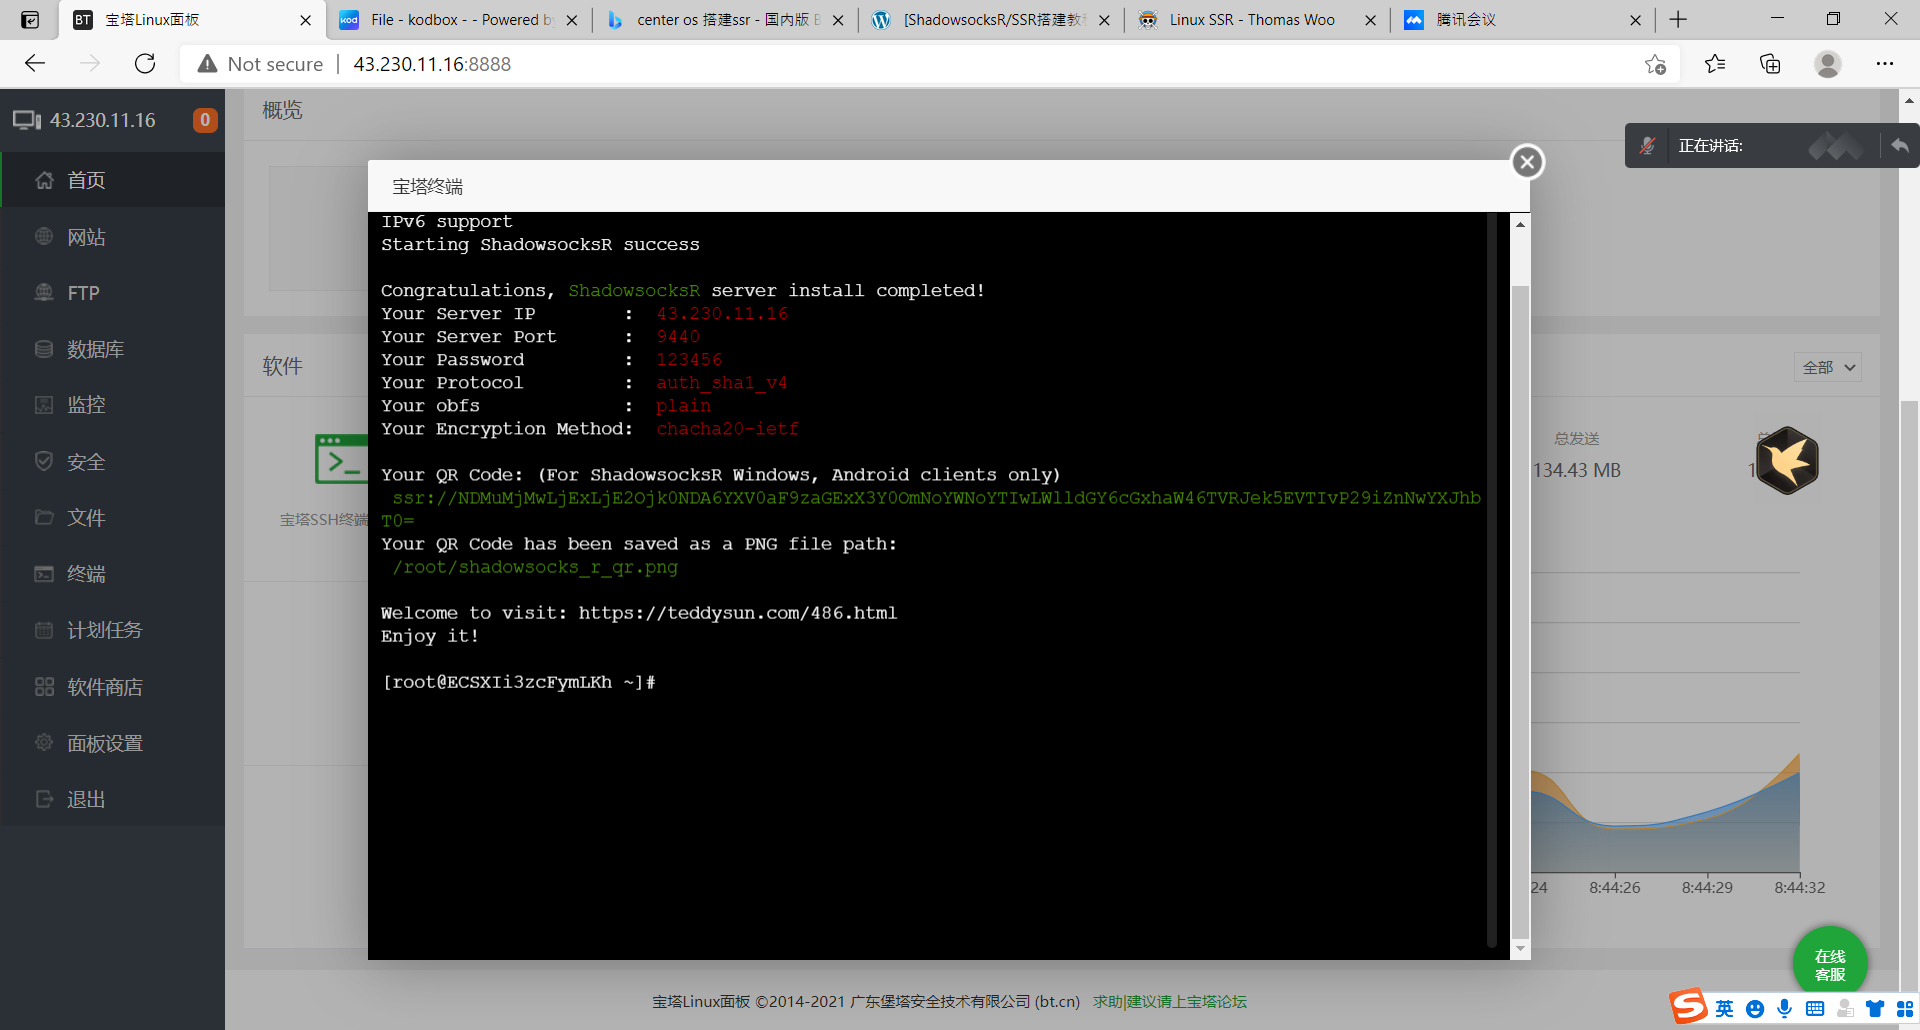Open 网站 in the sidebar
This screenshot has width=1920, height=1030.
coord(112,237)
